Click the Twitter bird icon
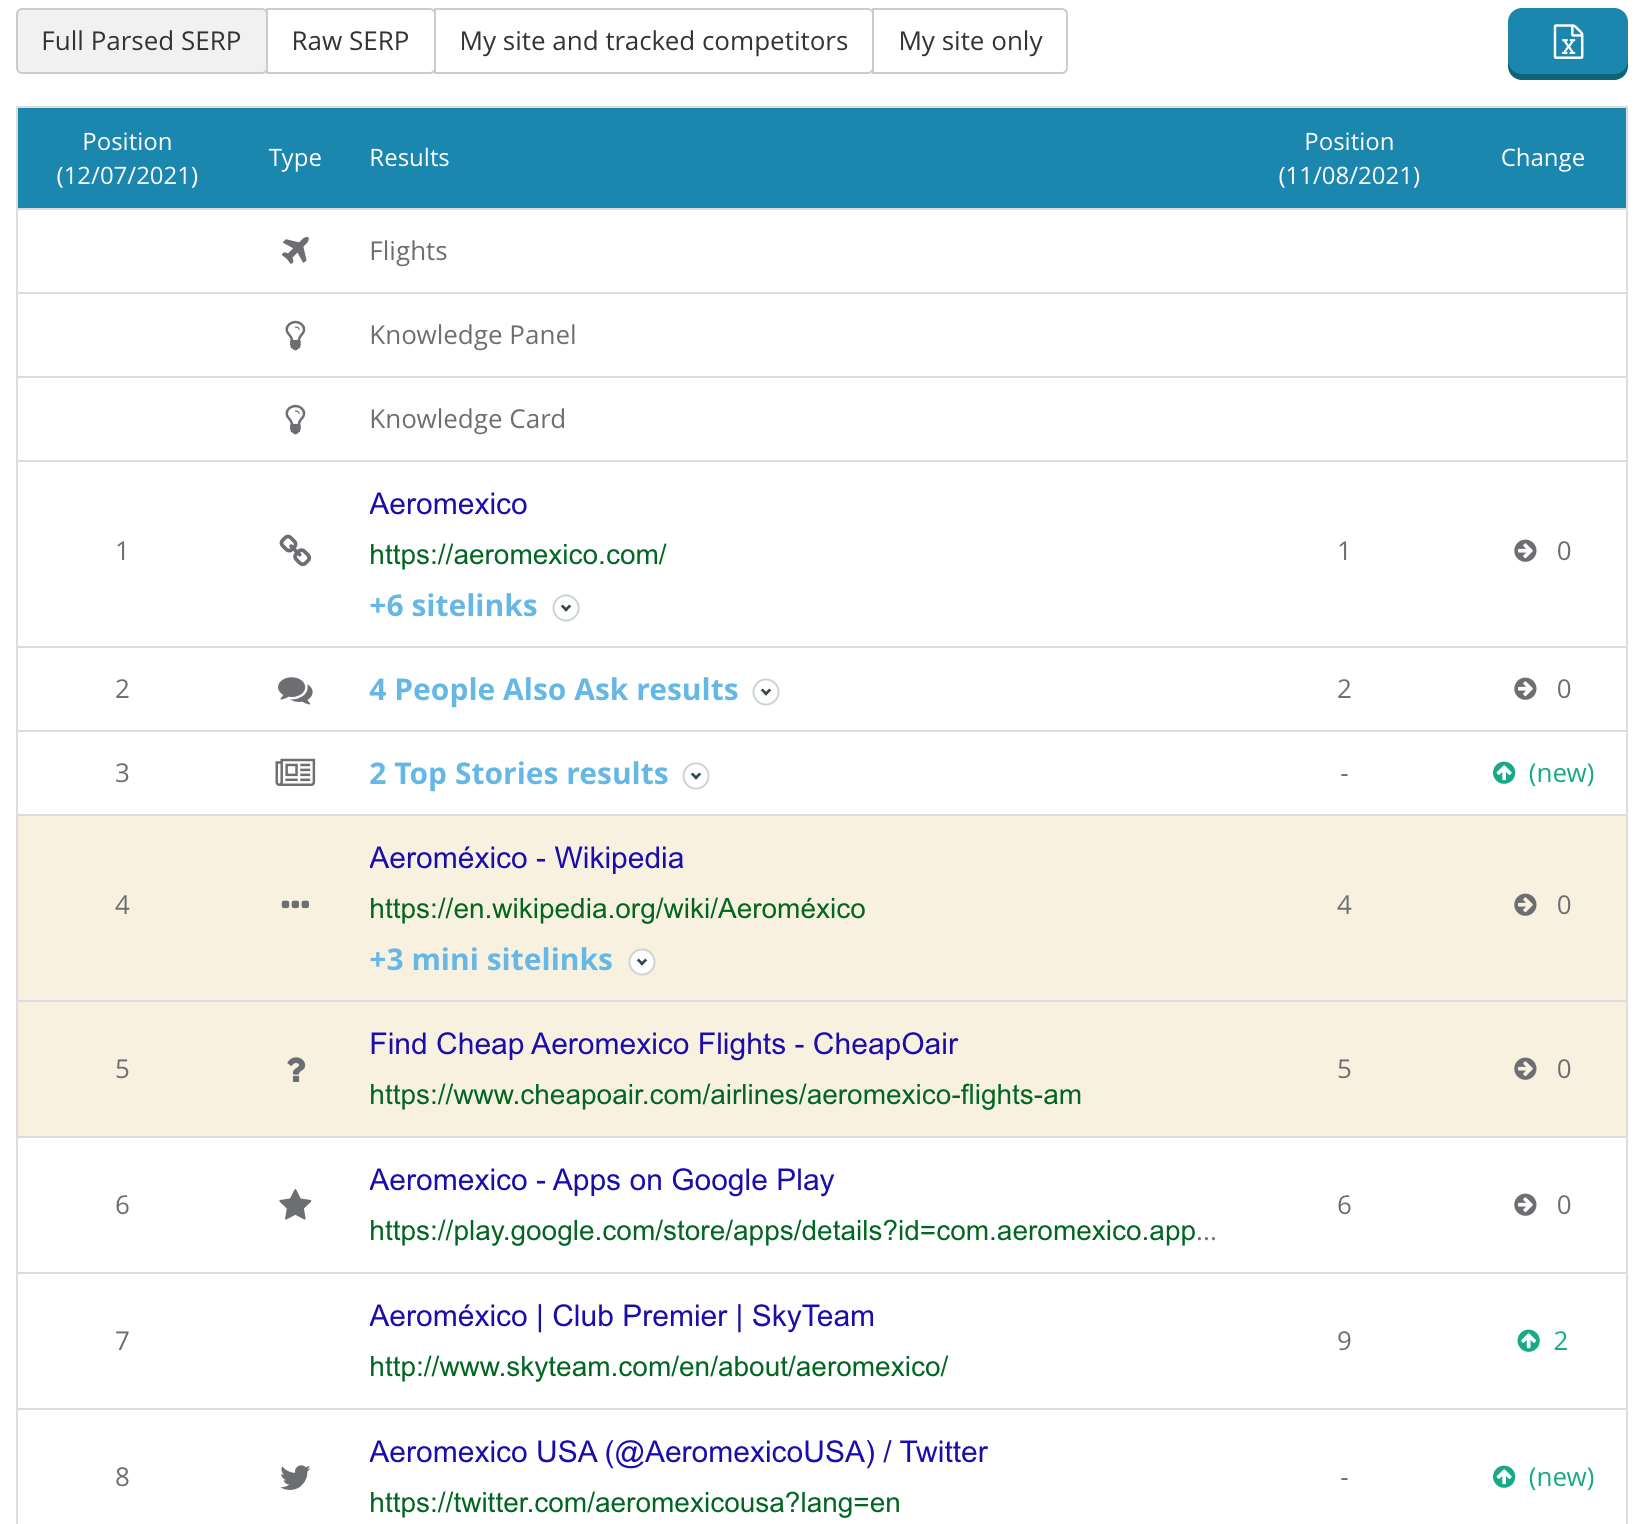 click(x=295, y=1477)
